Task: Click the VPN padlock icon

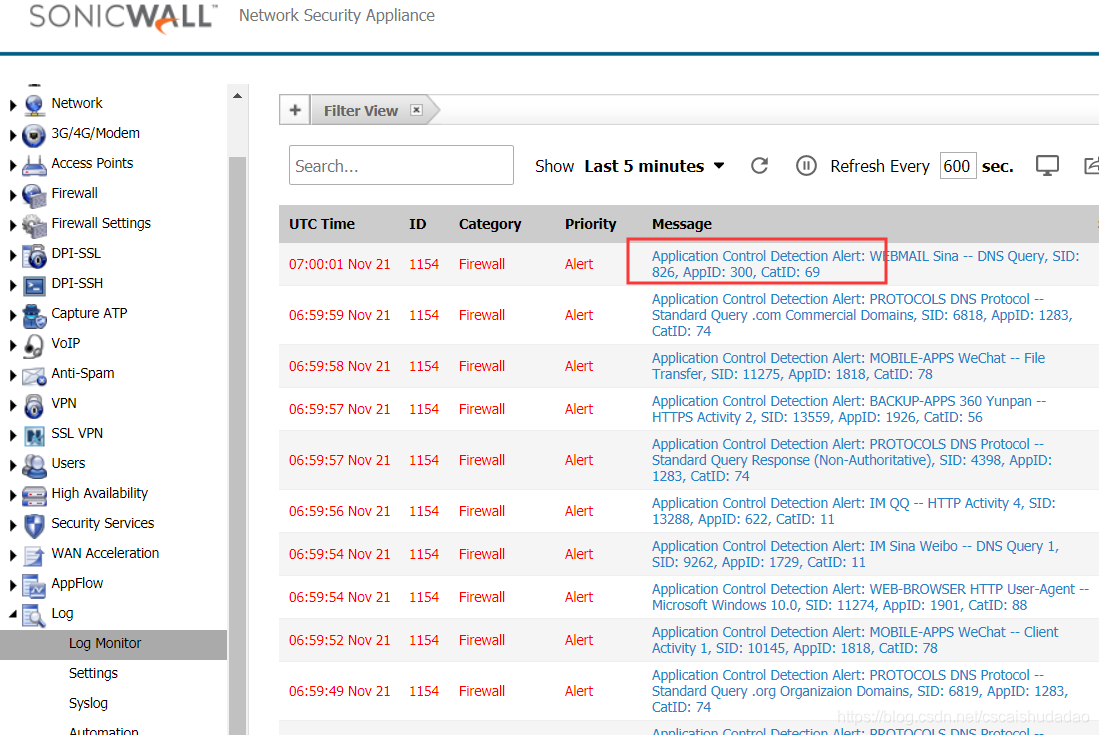Action: pos(34,404)
